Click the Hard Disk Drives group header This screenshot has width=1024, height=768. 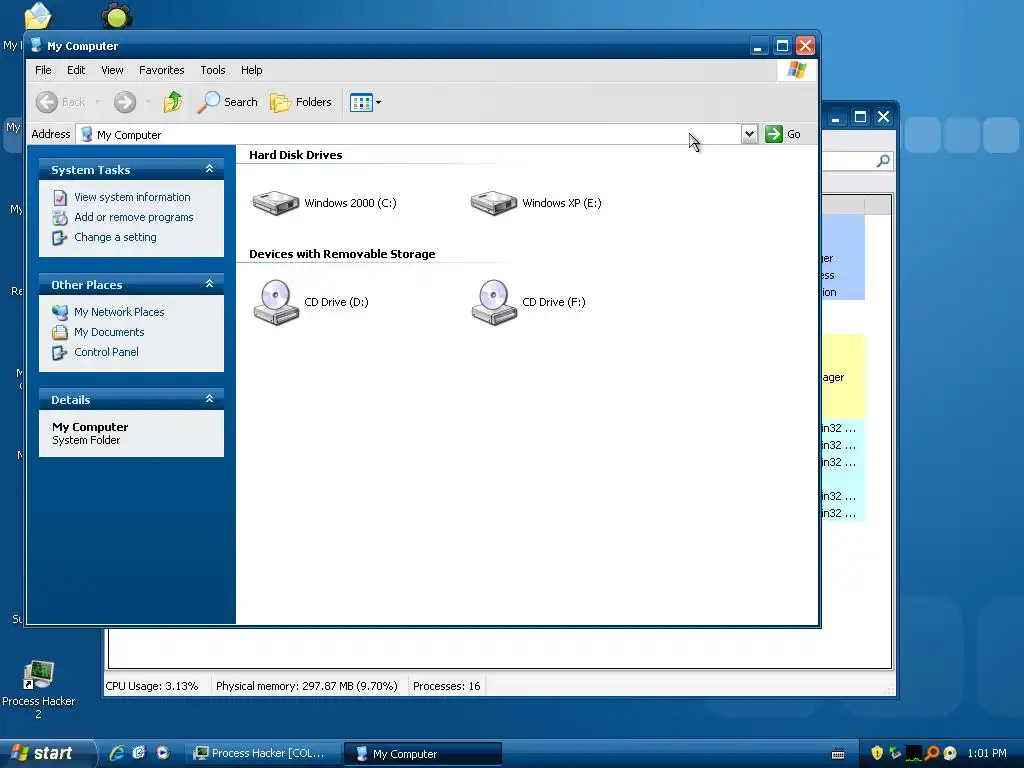(x=295, y=155)
